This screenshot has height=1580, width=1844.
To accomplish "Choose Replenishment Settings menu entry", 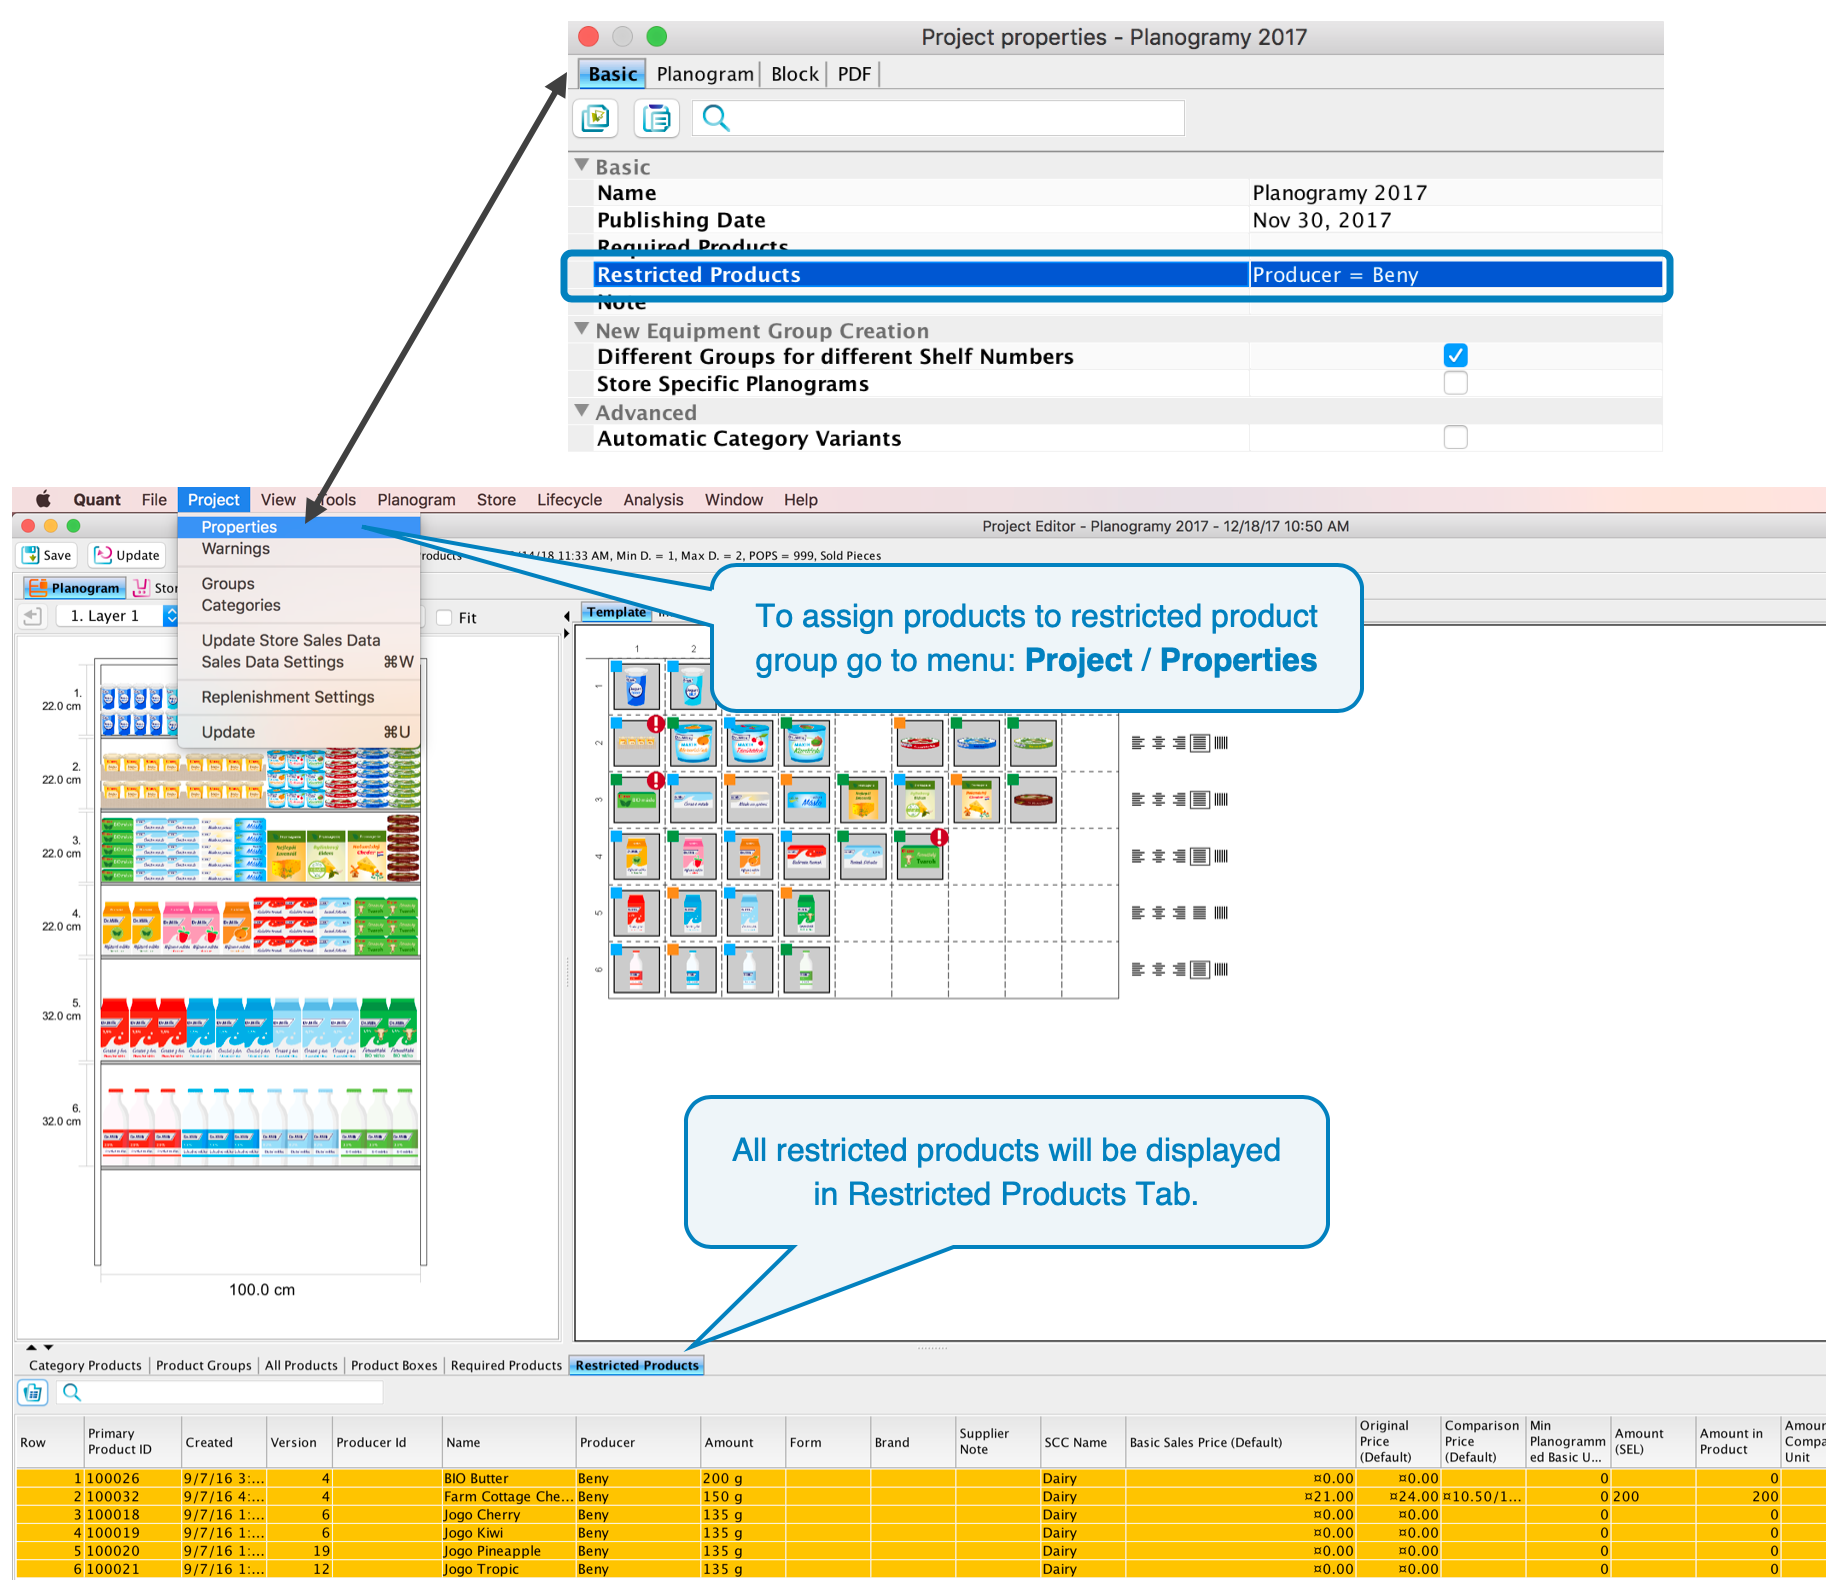I will [299, 697].
